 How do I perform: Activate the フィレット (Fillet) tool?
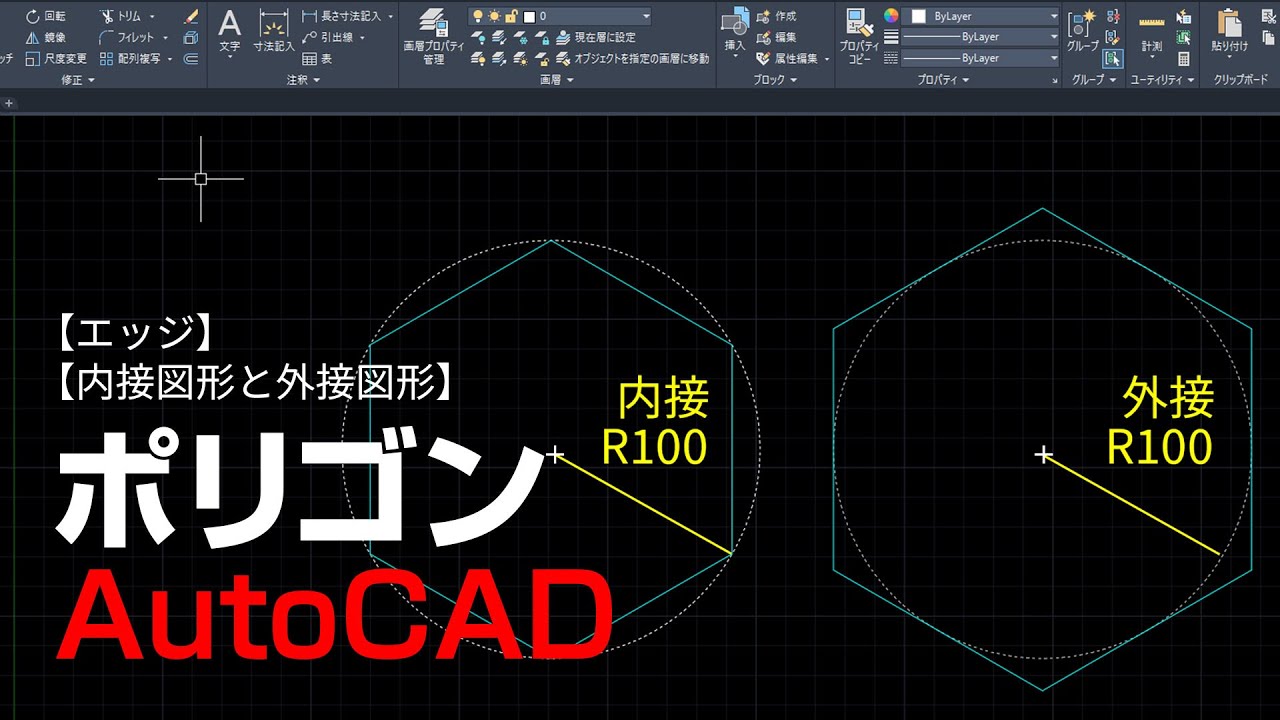tap(126, 37)
